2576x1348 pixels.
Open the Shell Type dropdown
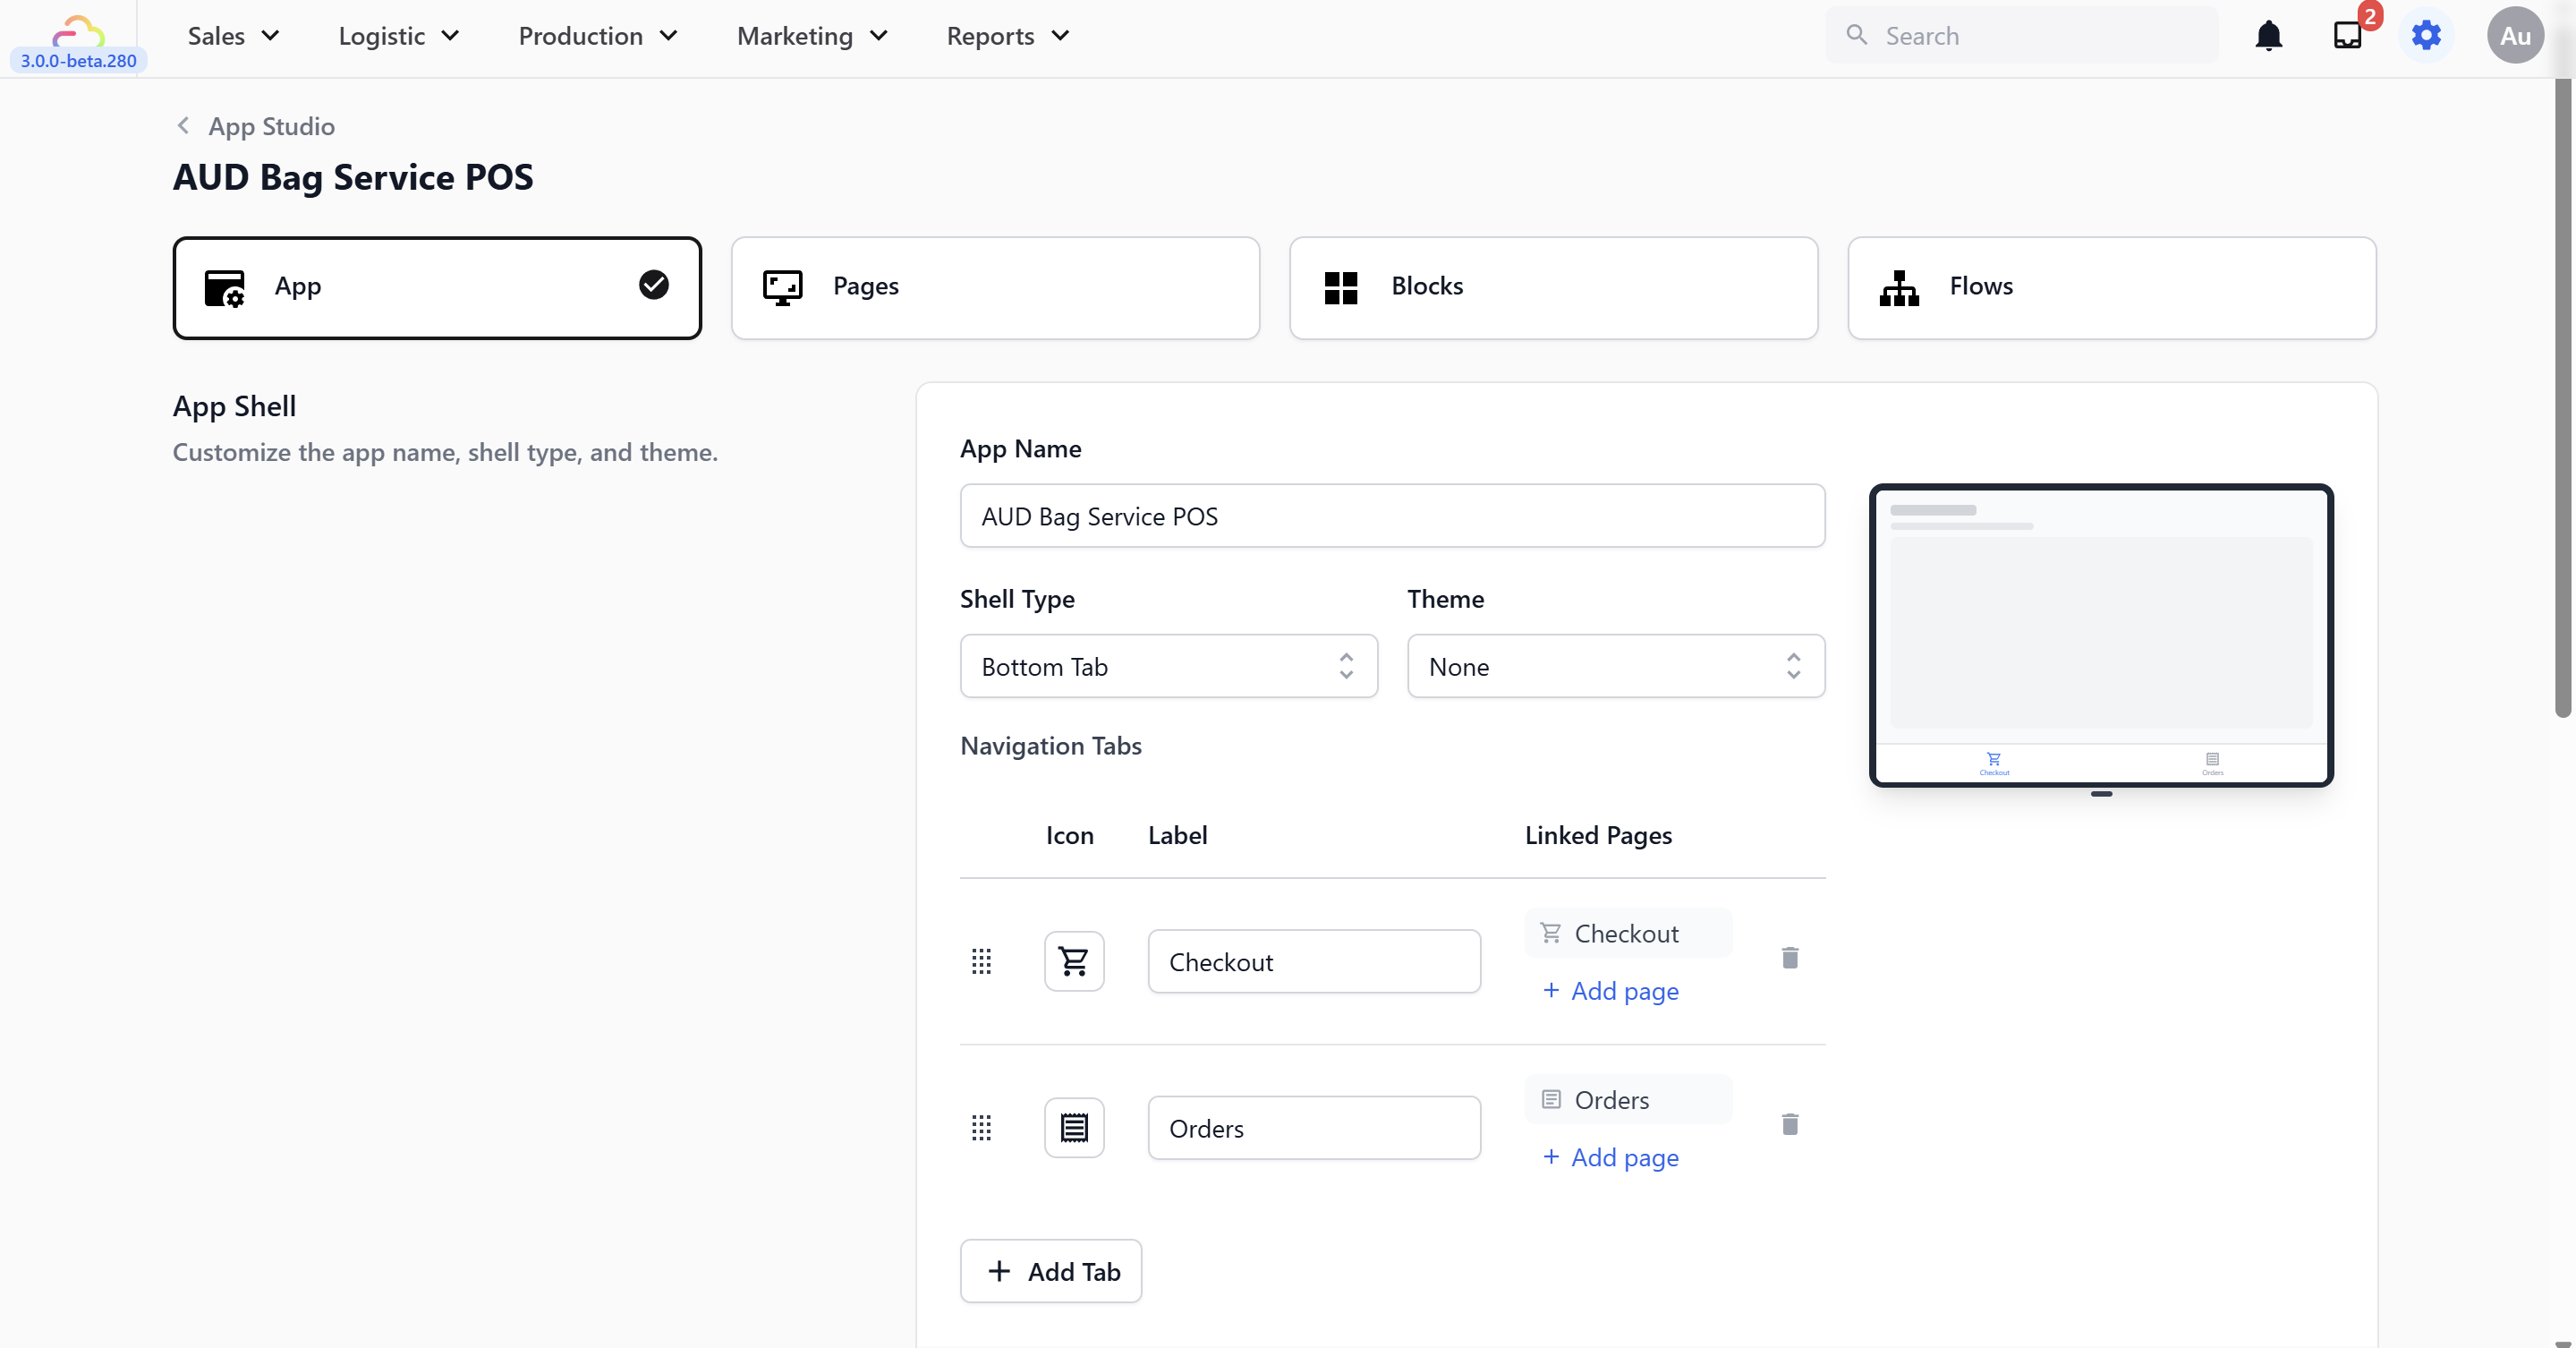[x=1168, y=666]
